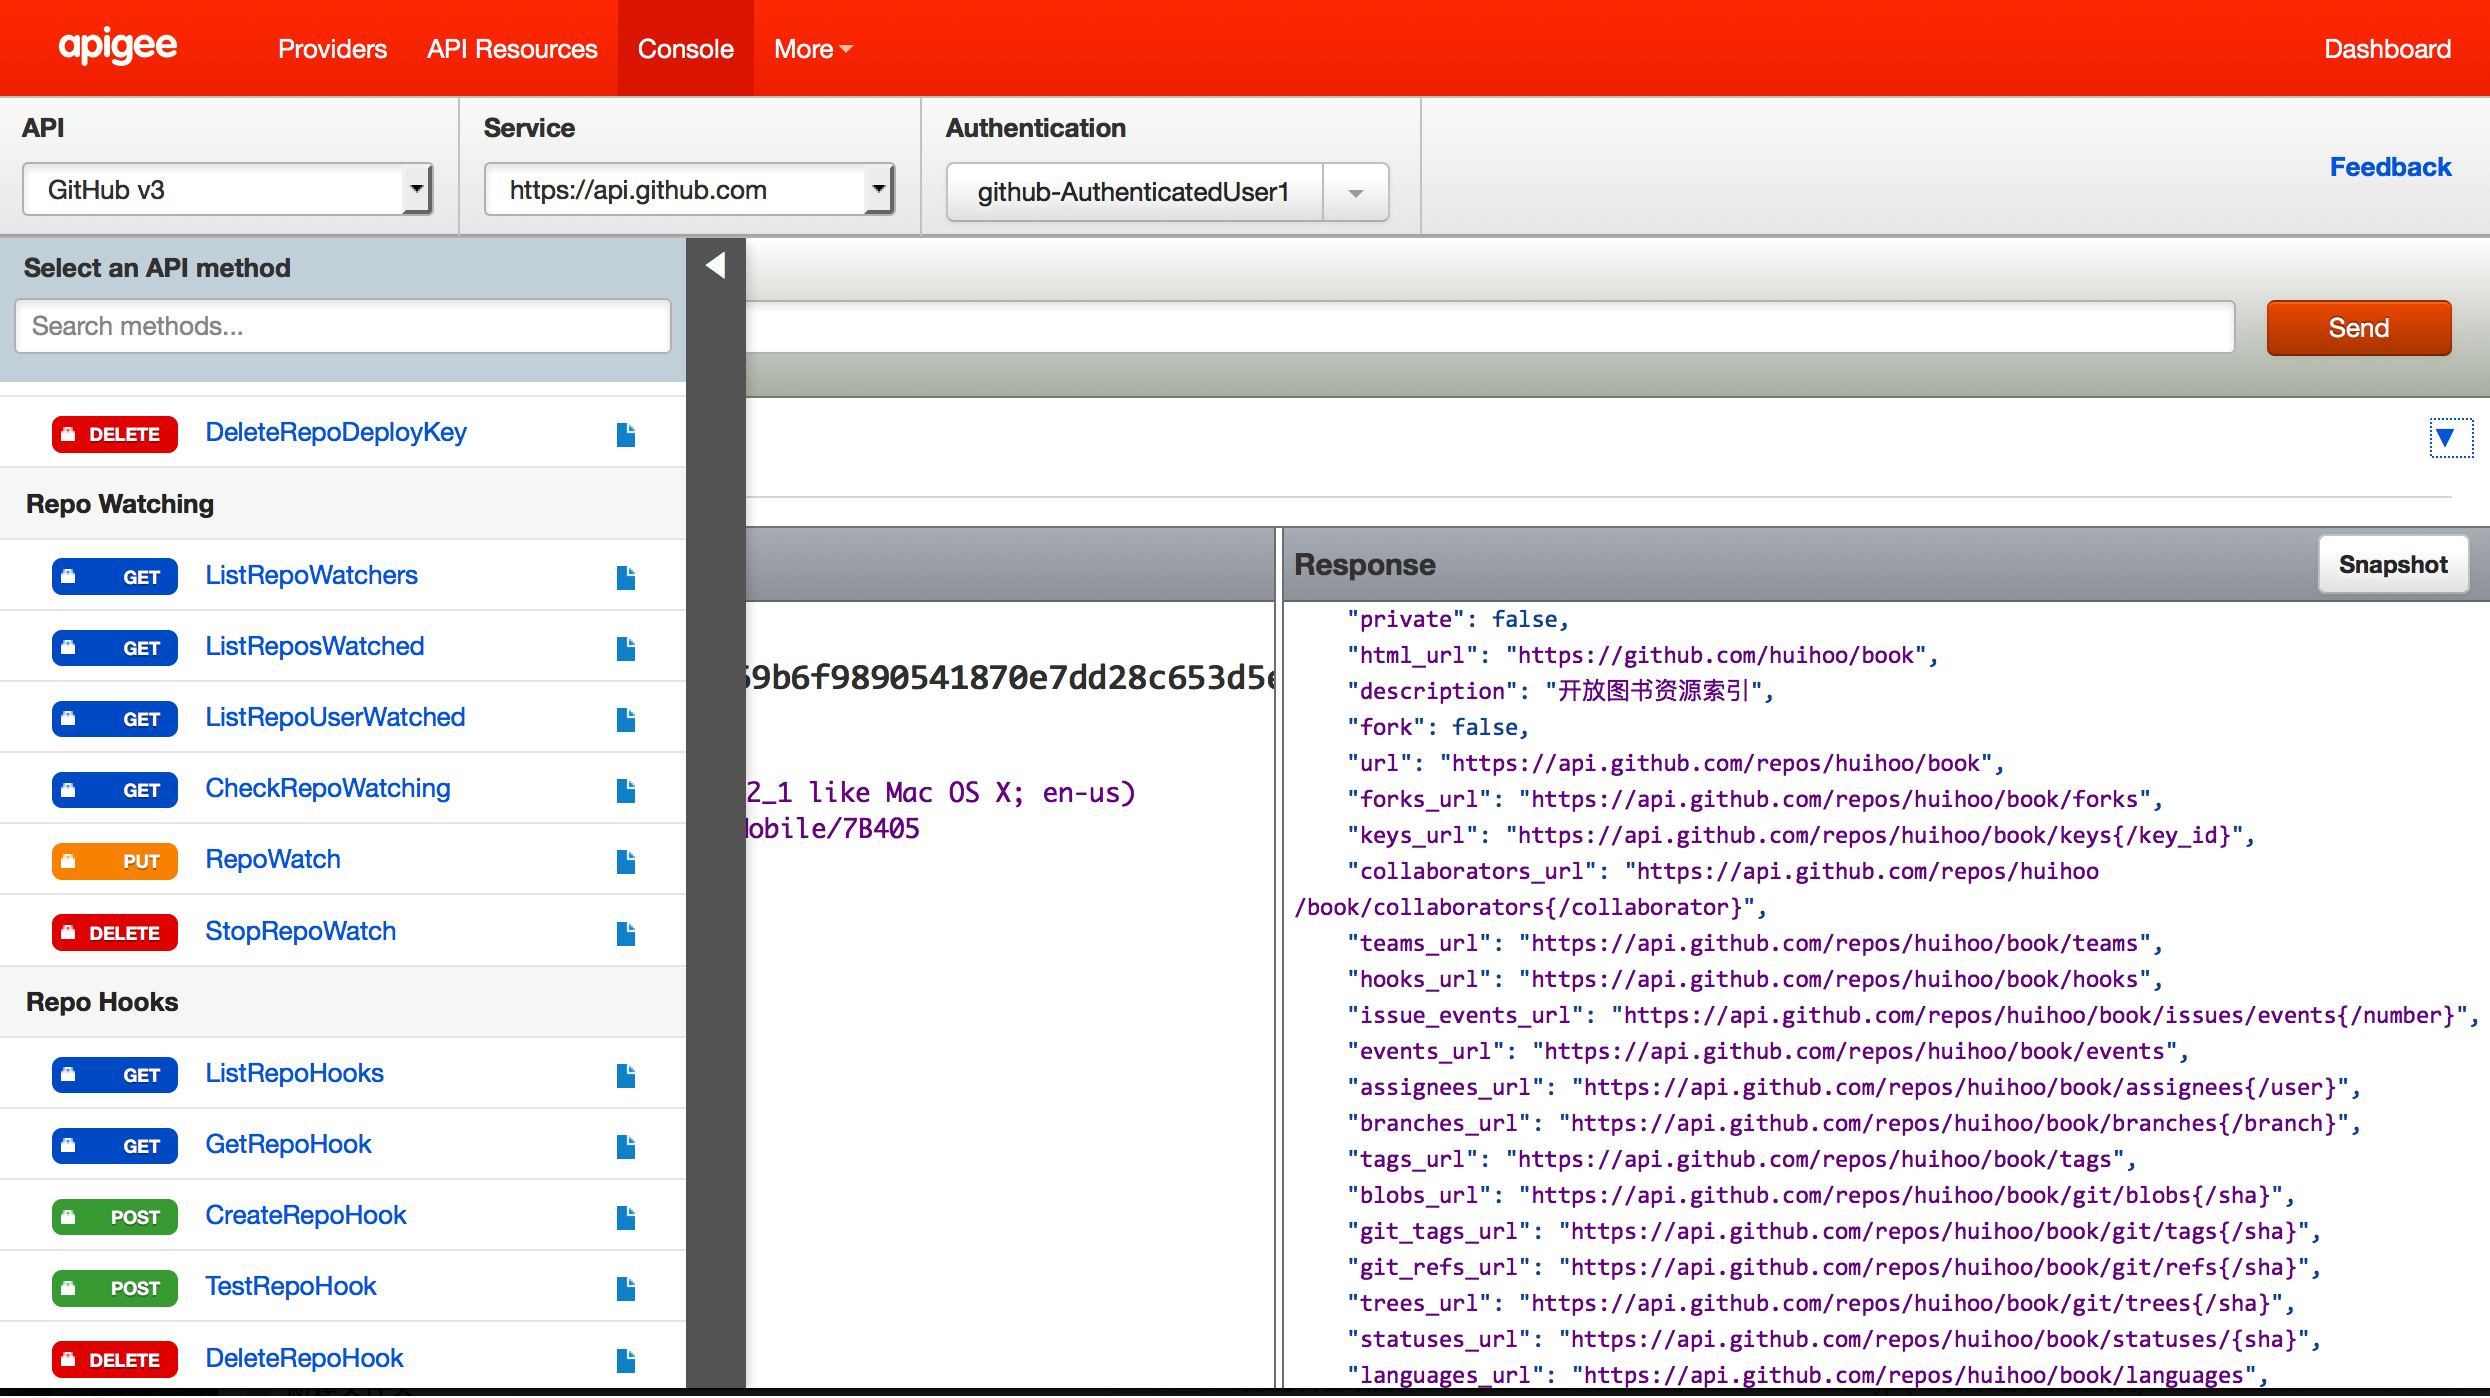Viewport: 2490px width, 1398px height.
Task: Open the documentation icon beside StopRepoWatch
Action: pyautogui.click(x=626, y=933)
